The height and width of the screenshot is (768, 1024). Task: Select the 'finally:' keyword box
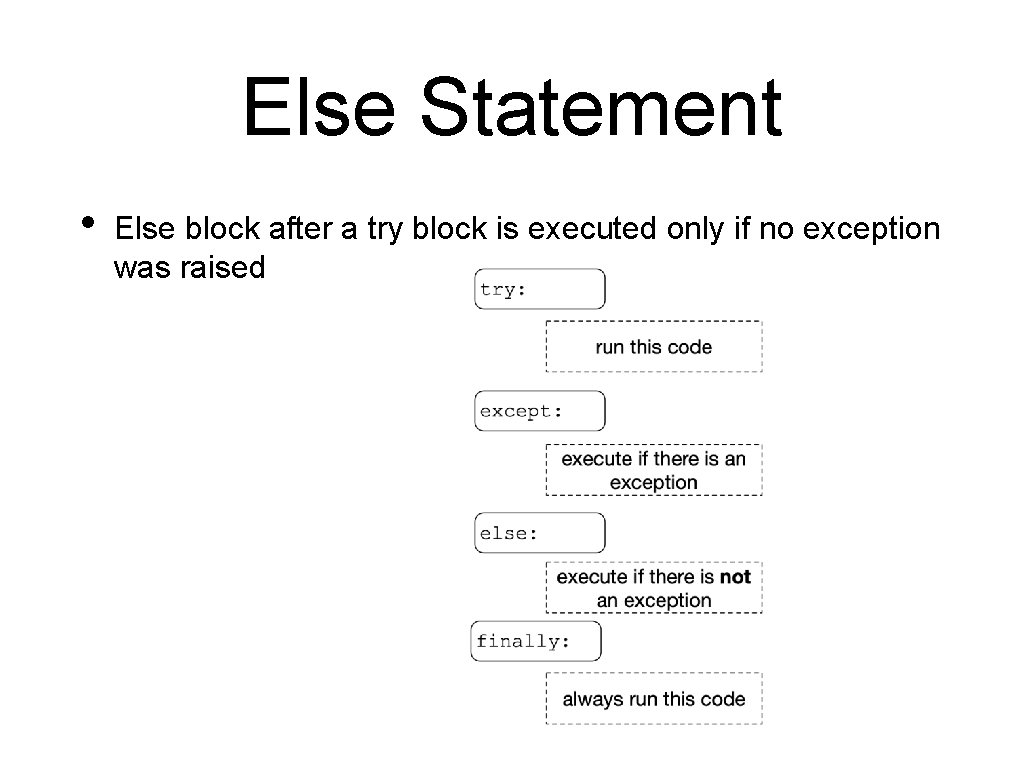coord(536,641)
